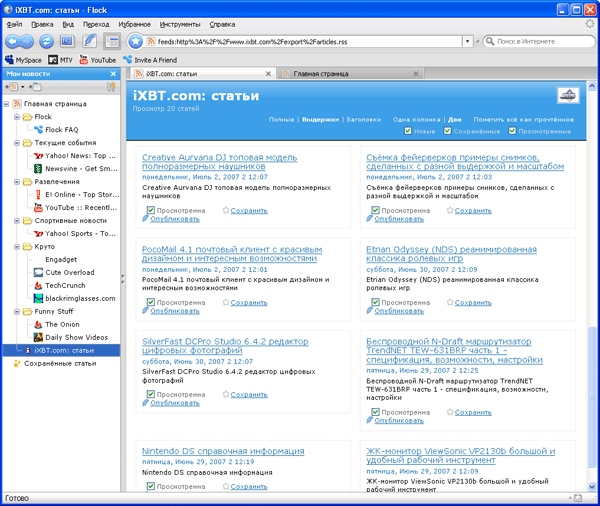Screen dimensions: 600x506
Task: Toggle Сохранённые filter checkbox
Action: [447, 131]
